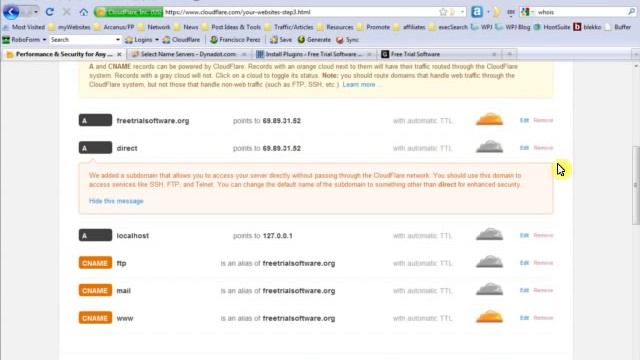
Task: Click RoboForm Generate password button
Action: tap(314, 40)
